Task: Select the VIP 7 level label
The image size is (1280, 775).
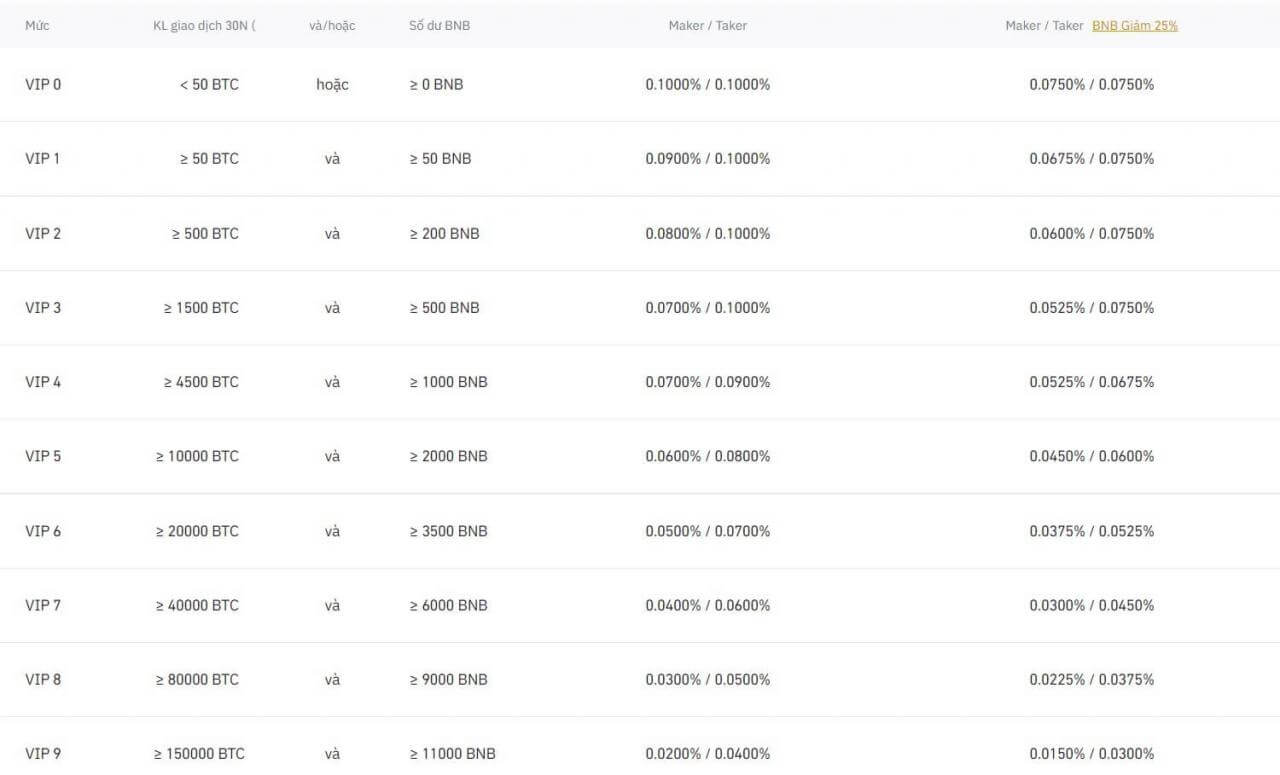Action: [43, 605]
